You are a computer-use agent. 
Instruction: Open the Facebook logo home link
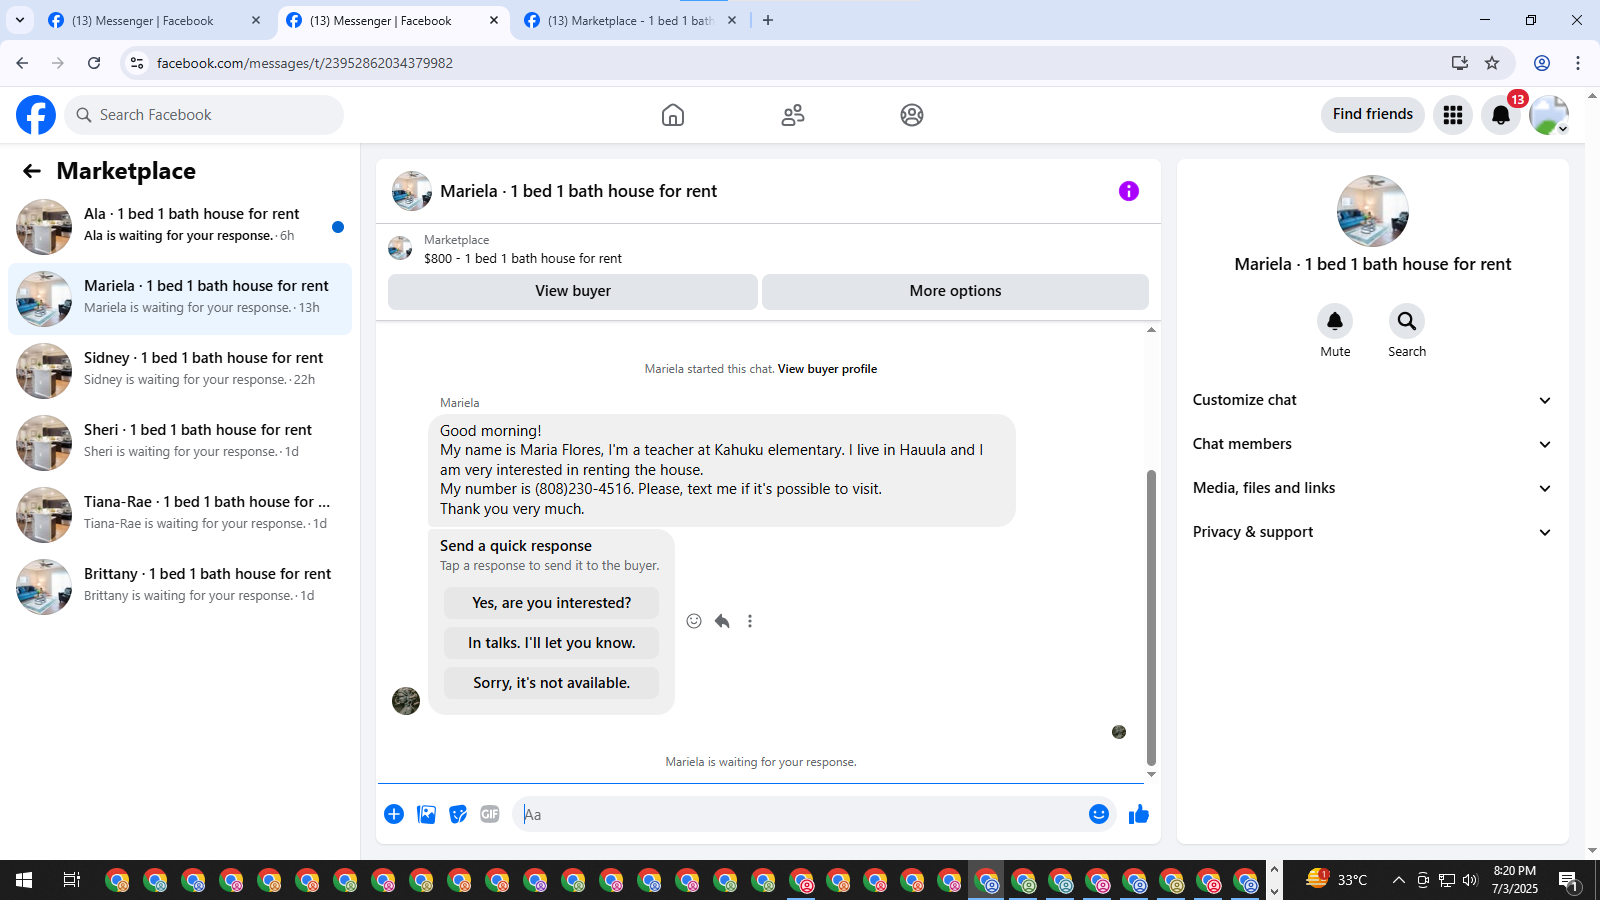coord(36,115)
